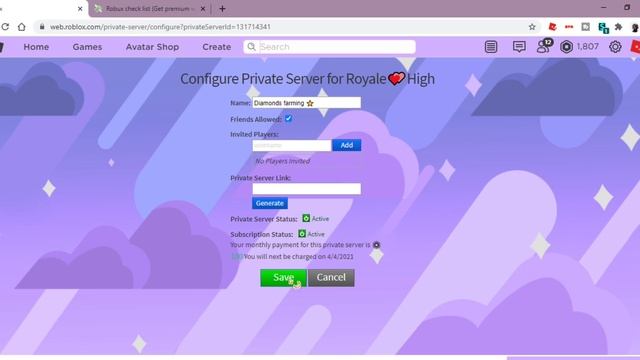
Task: Focus the server Name field
Action: point(307,103)
